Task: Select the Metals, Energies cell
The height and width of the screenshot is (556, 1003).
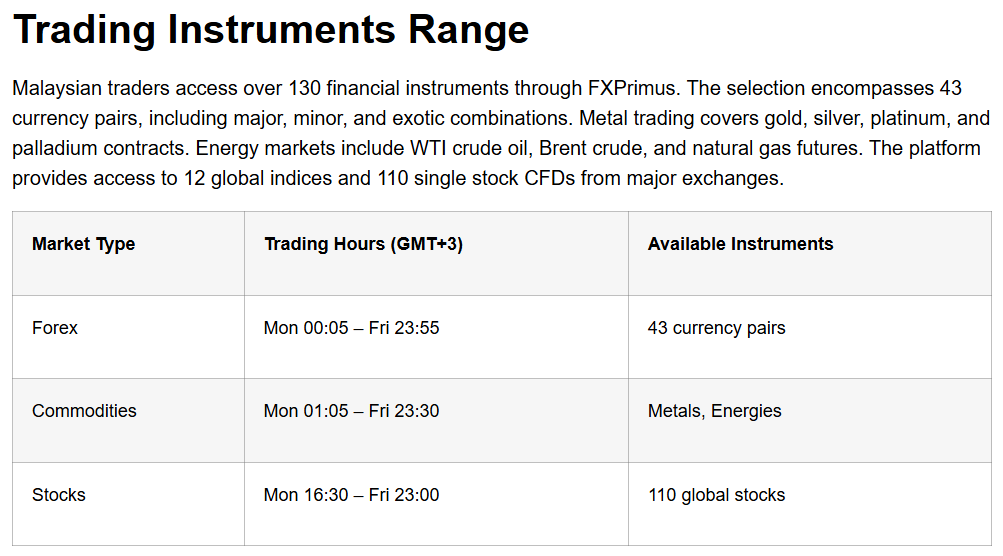Action: 714,411
